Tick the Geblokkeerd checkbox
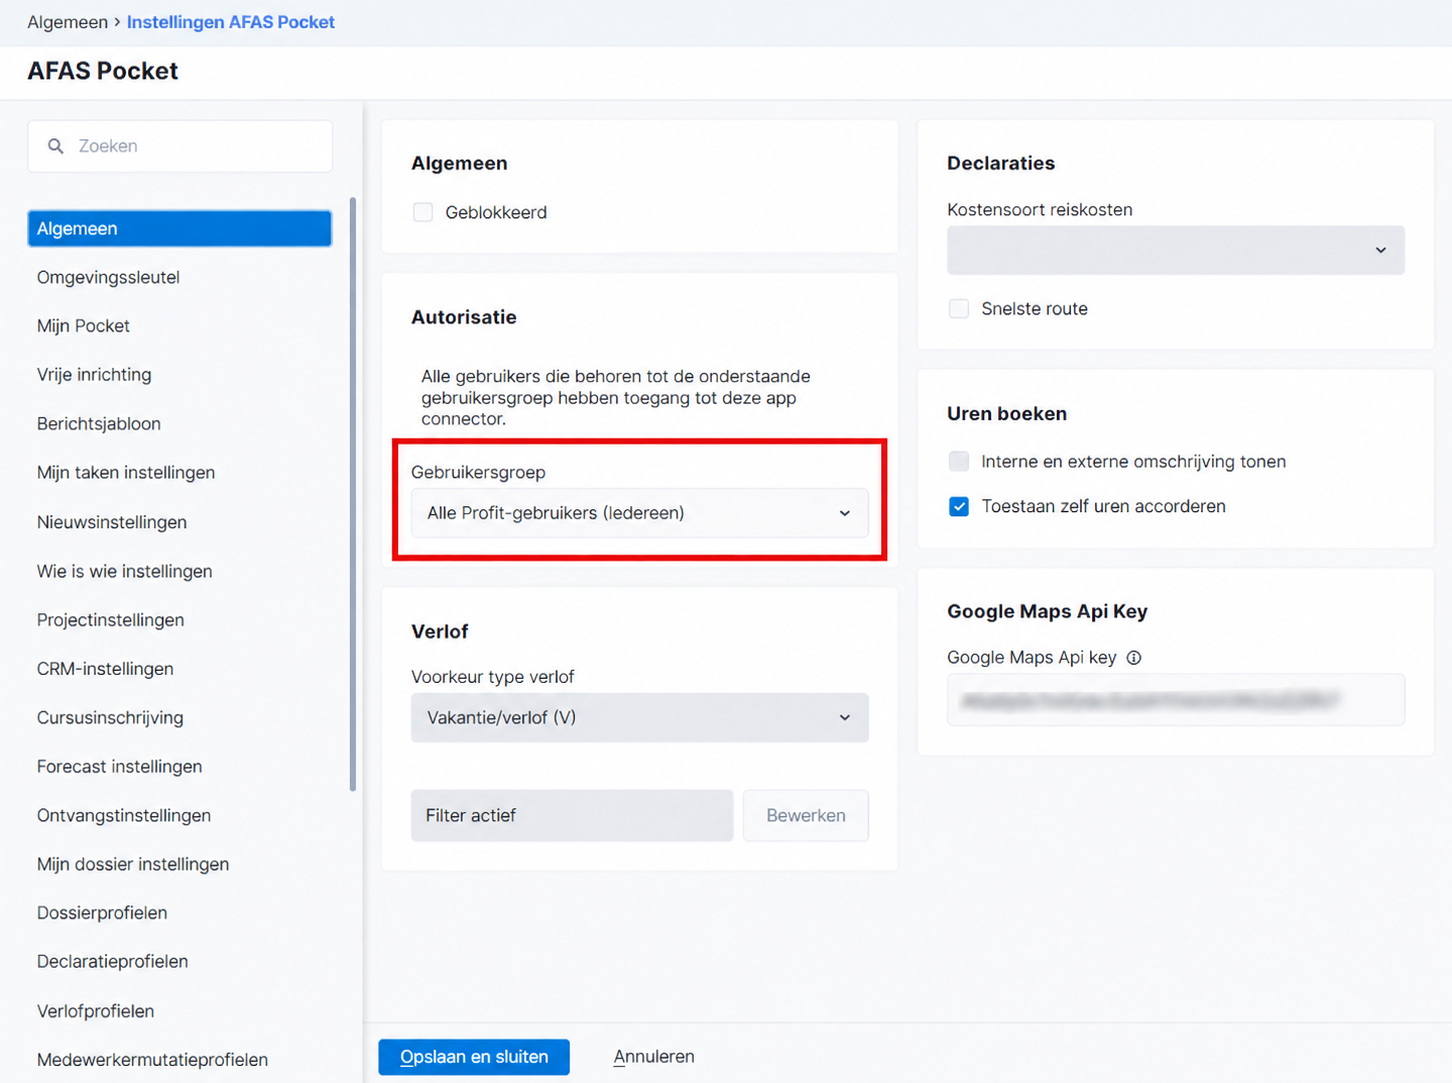 423,212
